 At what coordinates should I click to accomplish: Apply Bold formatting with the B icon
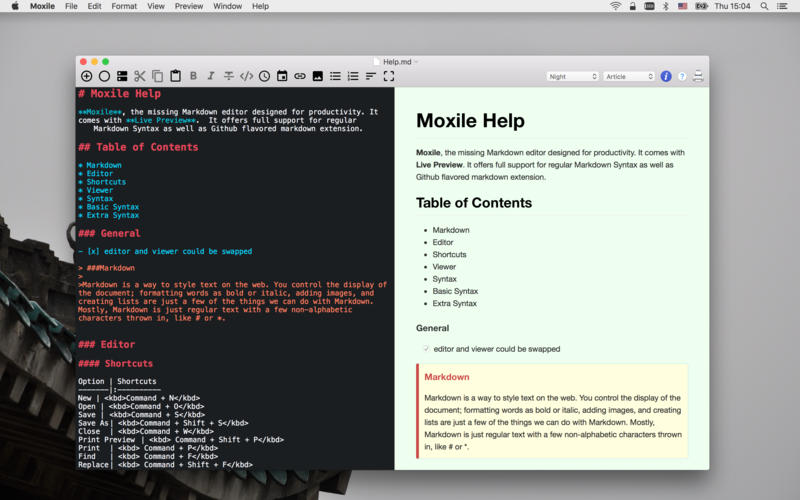(193, 76)
